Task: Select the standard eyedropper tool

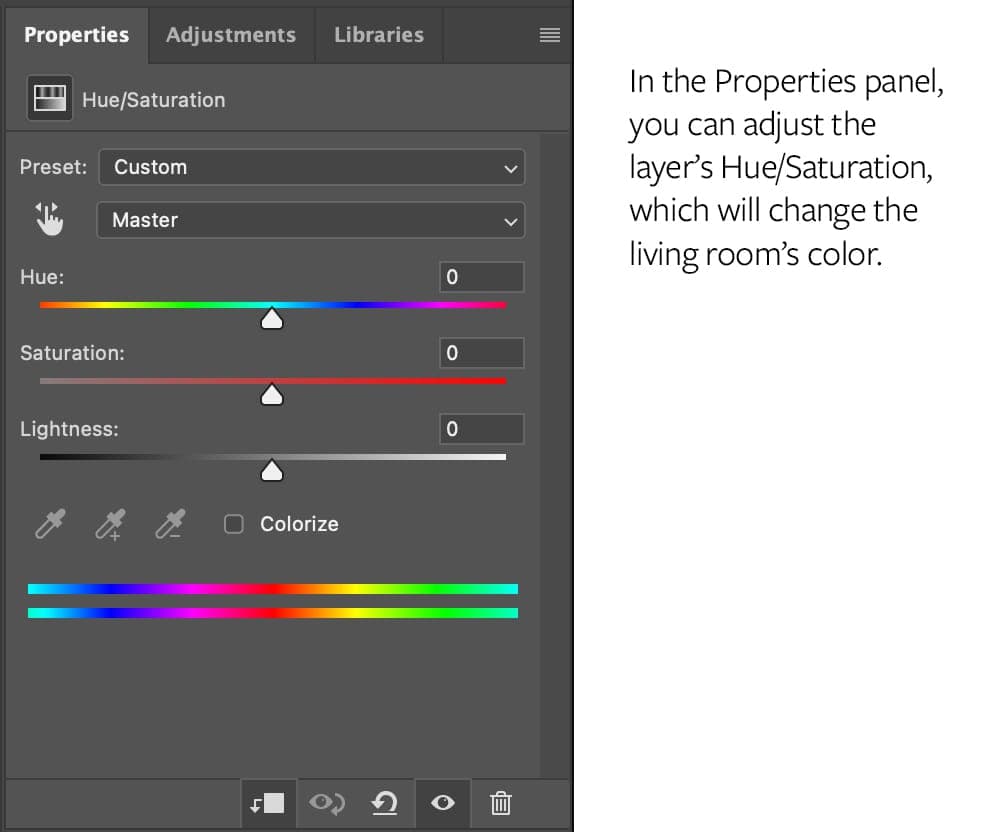Action: click(49, 523)
